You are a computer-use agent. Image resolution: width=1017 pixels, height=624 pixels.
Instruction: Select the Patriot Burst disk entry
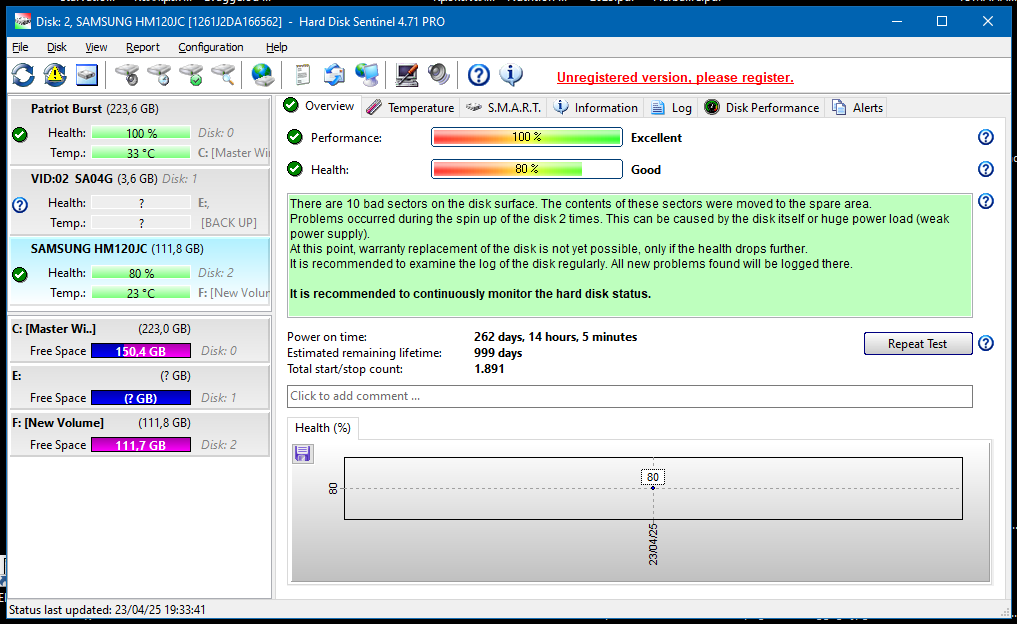click(139, 131)
